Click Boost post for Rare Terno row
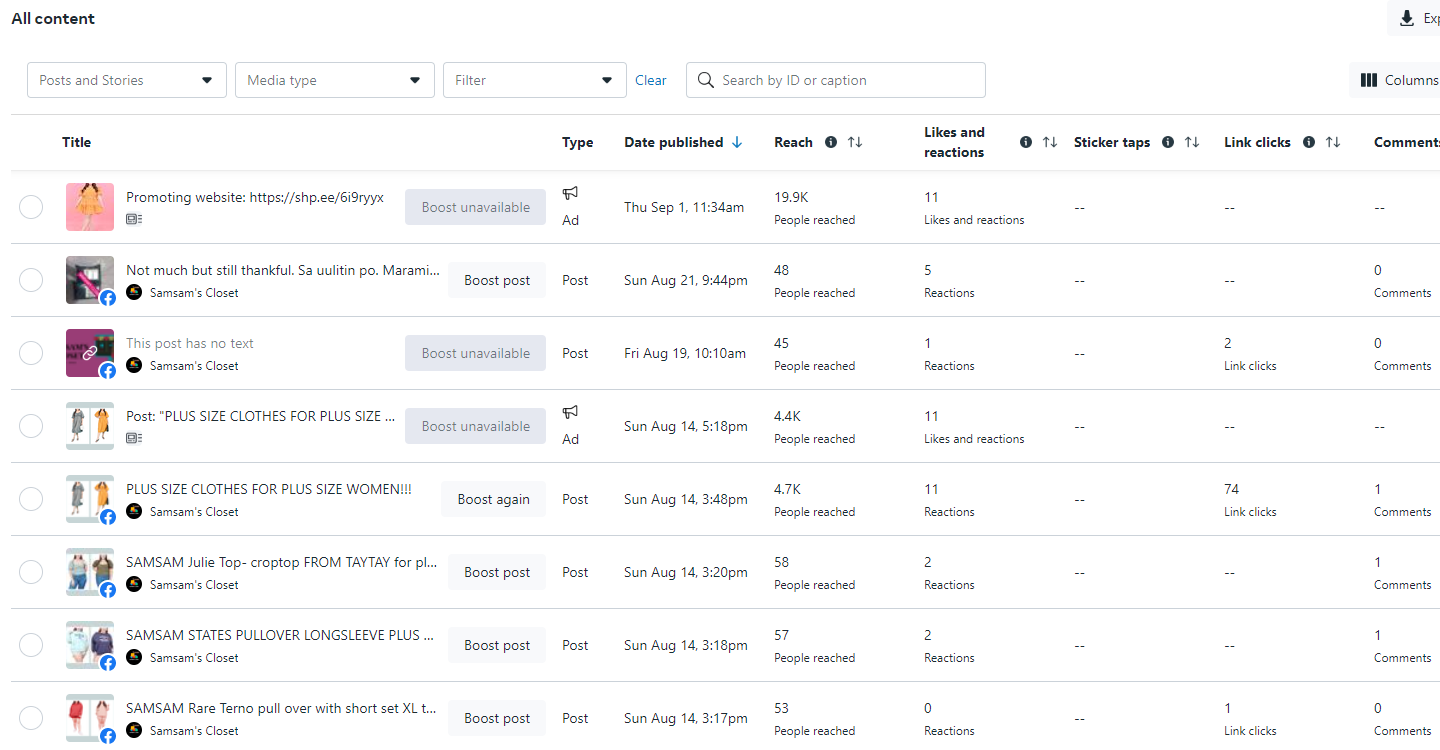Screen dimensions: 1440x750 pos(497,718)
